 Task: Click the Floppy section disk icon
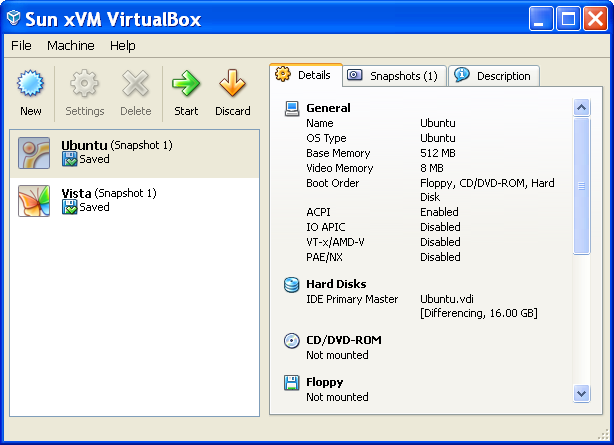pyautogui.click(x=292, y=383)
